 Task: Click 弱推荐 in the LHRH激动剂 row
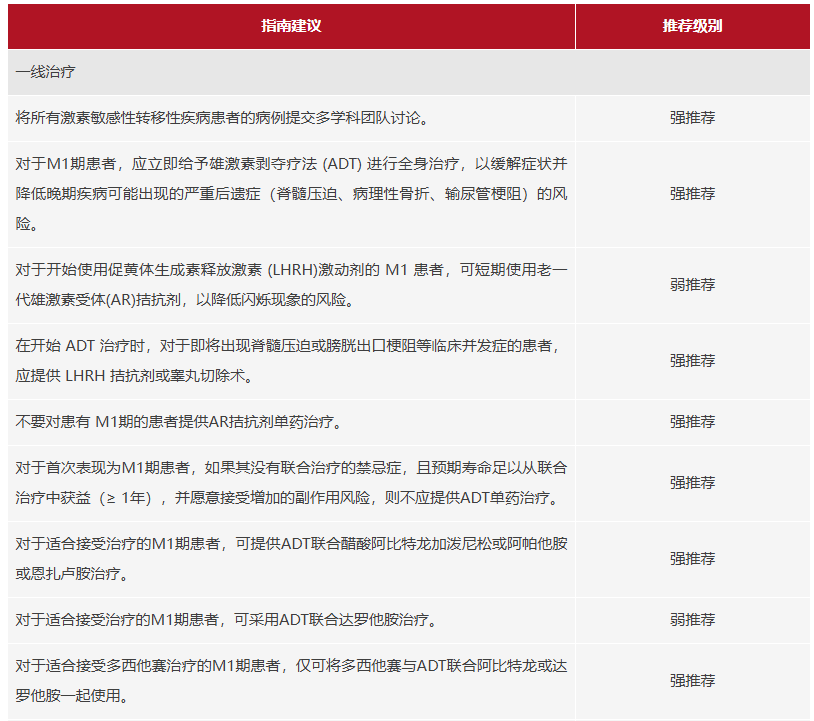[x=692, y=285]
